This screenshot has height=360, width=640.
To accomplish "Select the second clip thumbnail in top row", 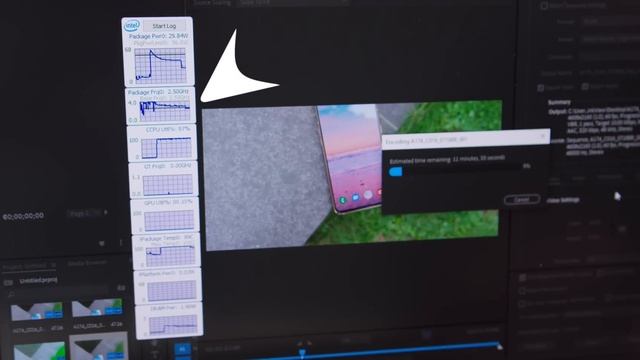I will [97, 308].
